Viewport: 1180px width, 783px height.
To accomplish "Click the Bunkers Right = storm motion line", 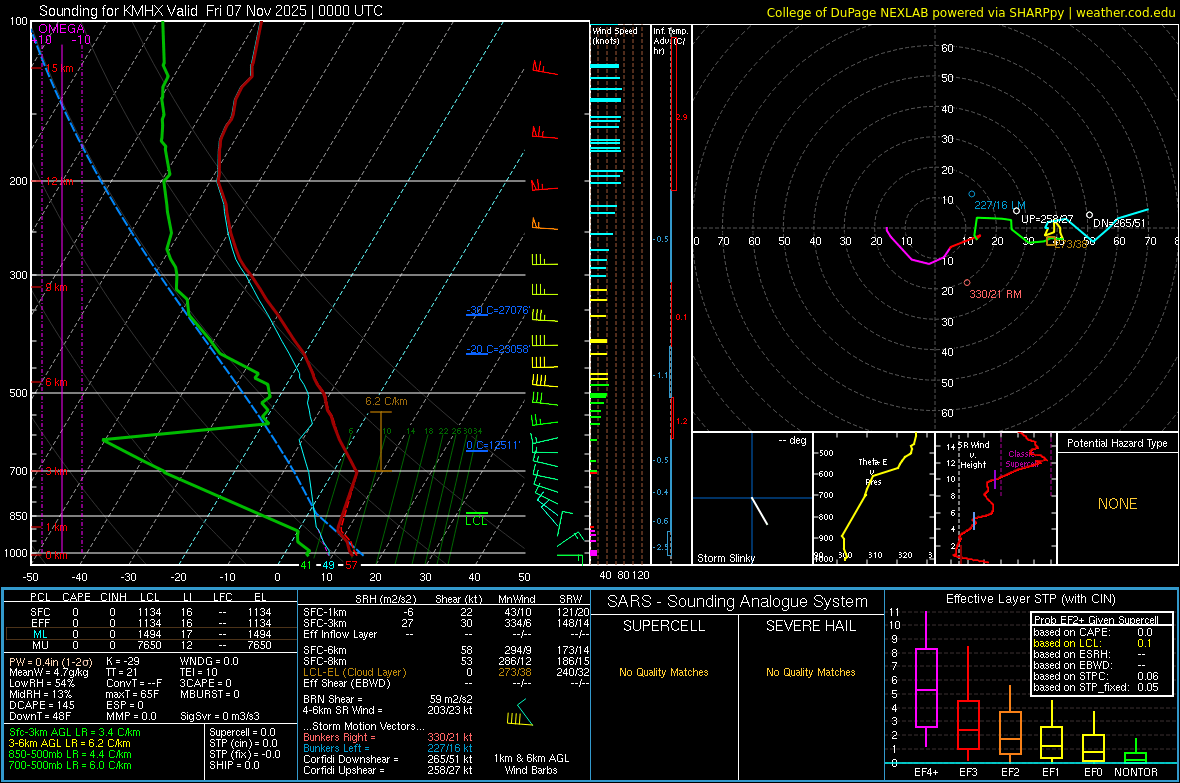I will [x=388, y=737].
